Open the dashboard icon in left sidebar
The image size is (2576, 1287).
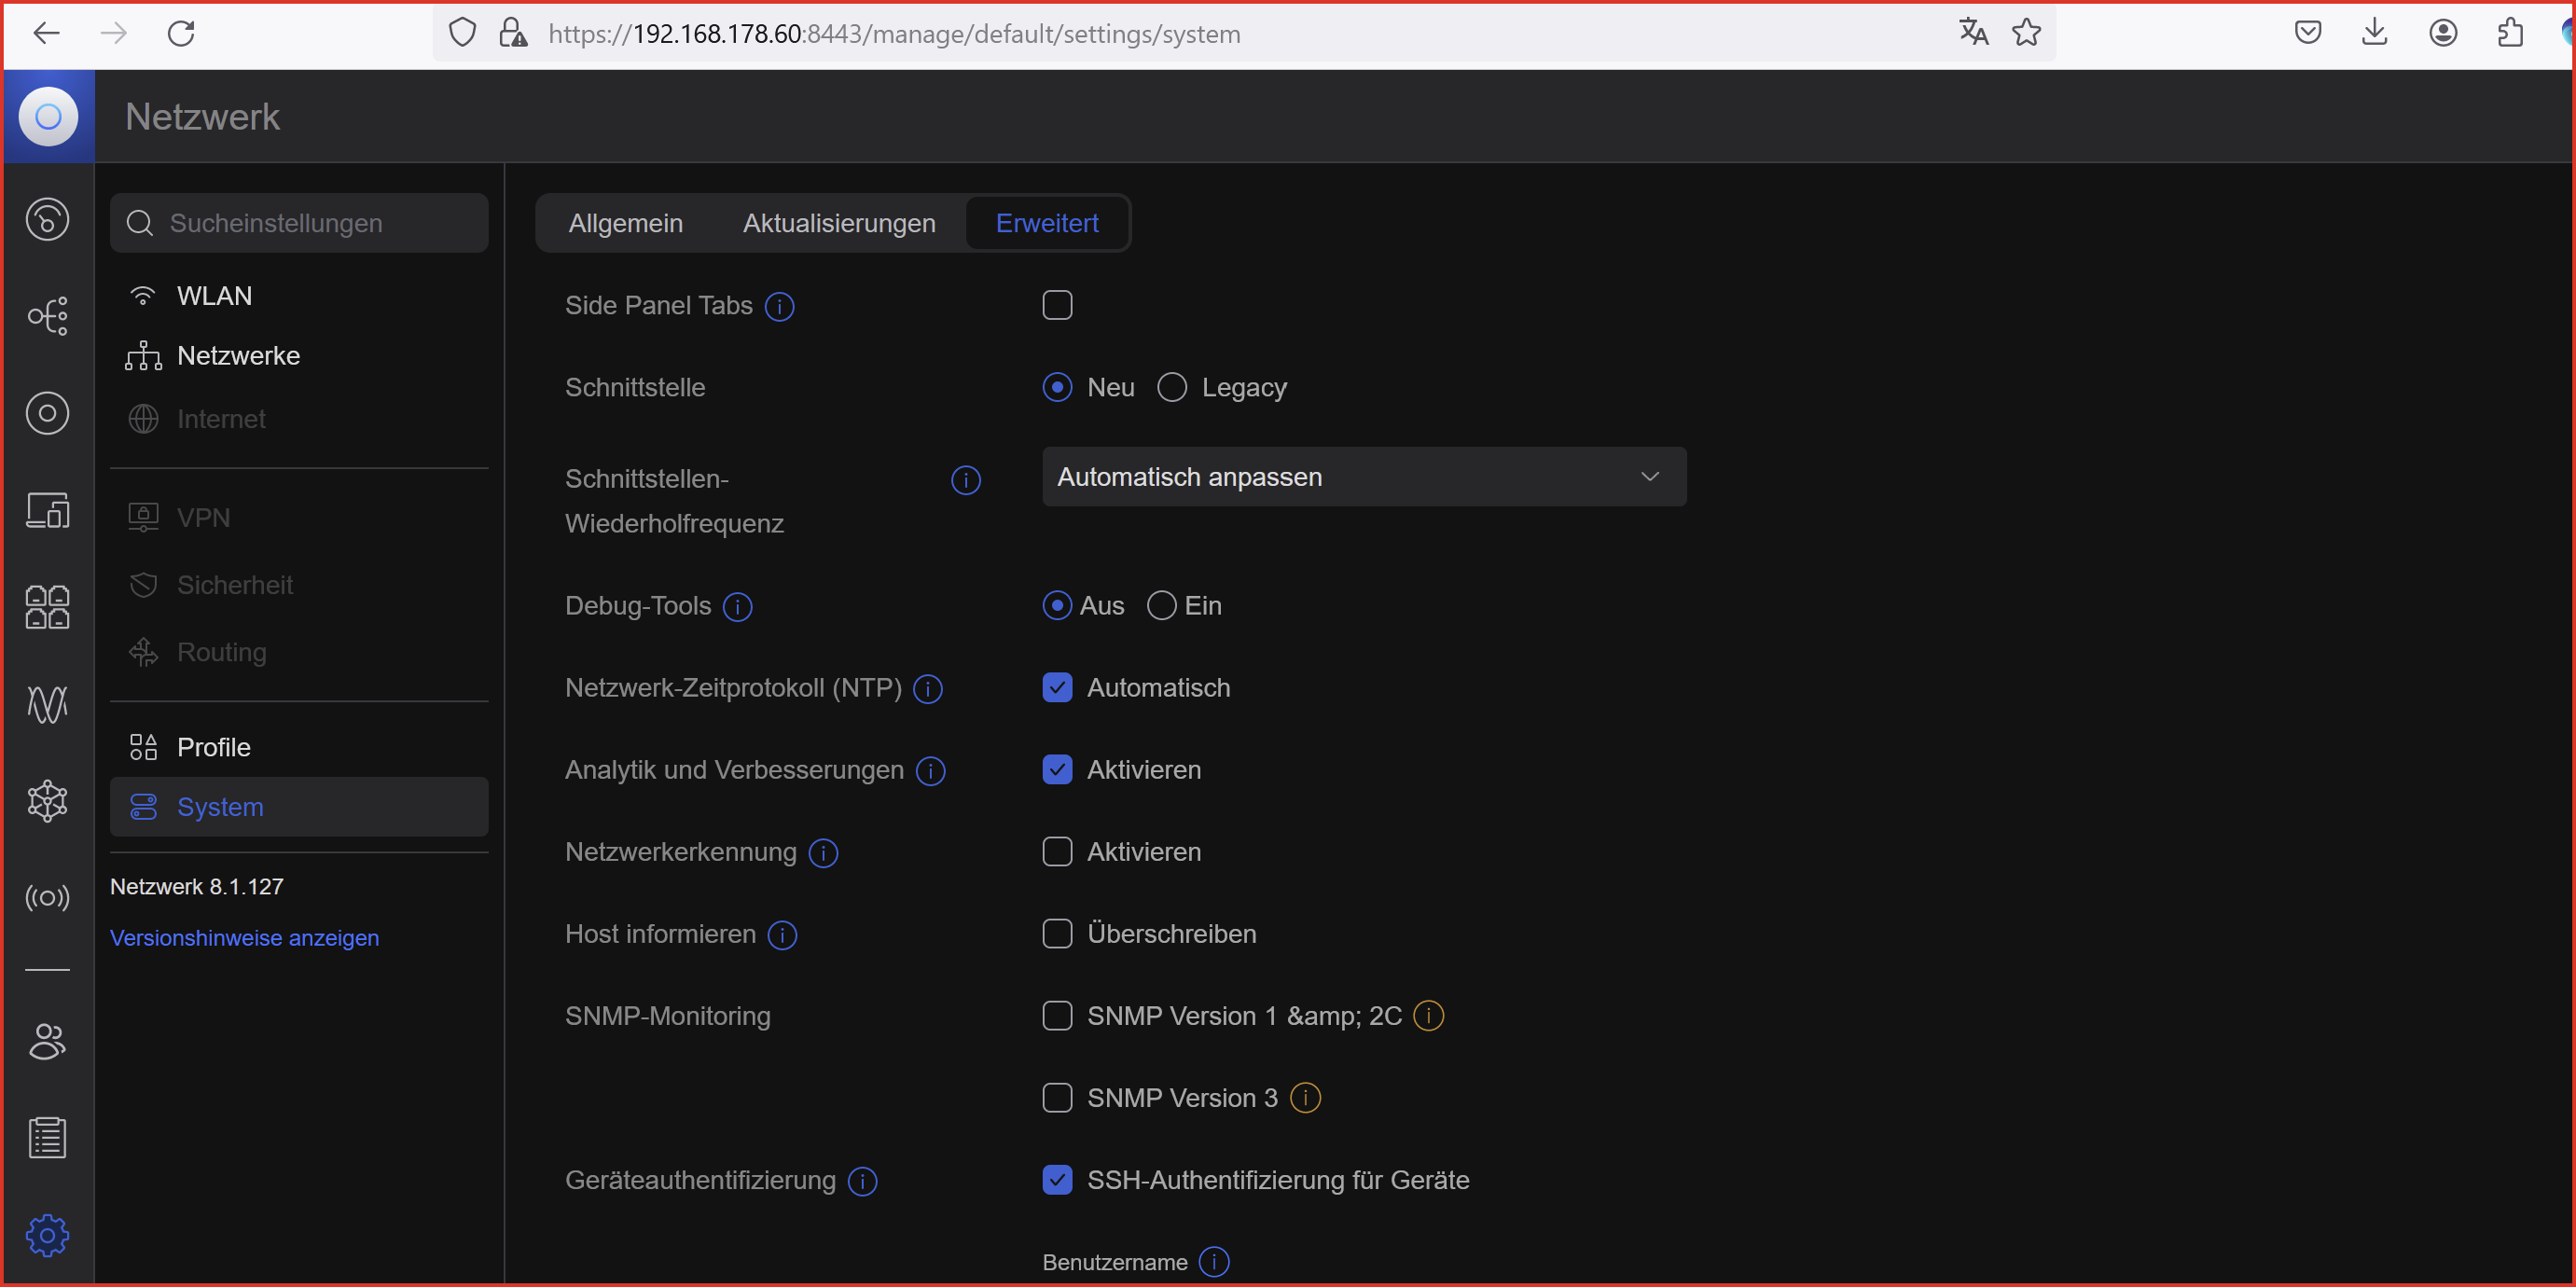tap(47, 219)
